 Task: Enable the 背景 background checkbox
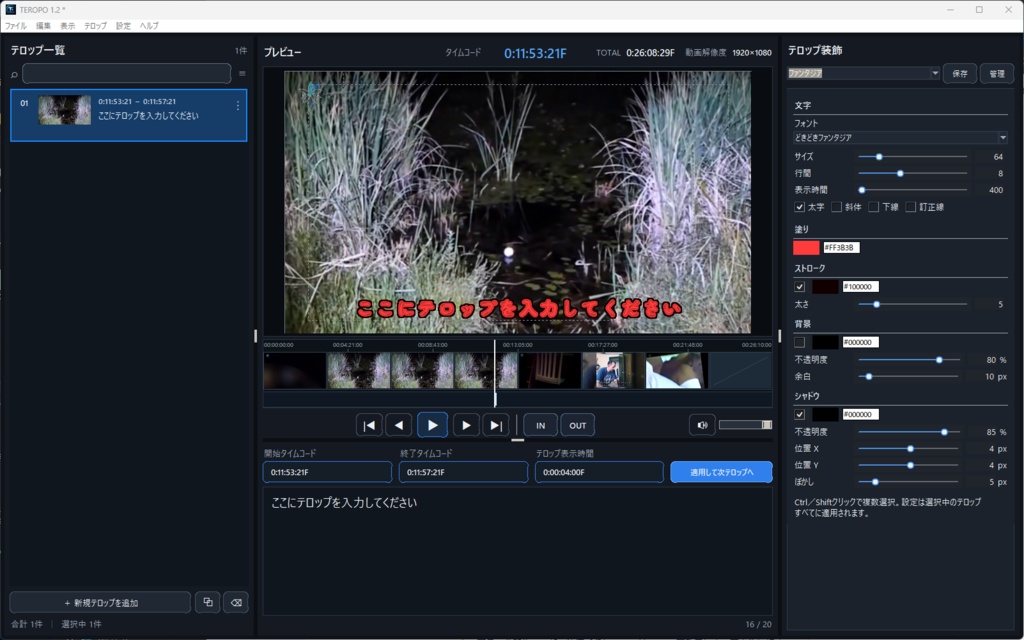tap(799, 342)
